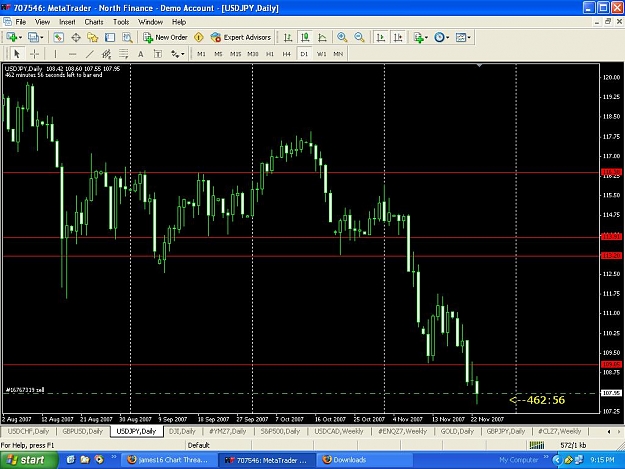Select the Text 'A' tool
Screen dimensions: 625x469
click(x=141, y=54)
